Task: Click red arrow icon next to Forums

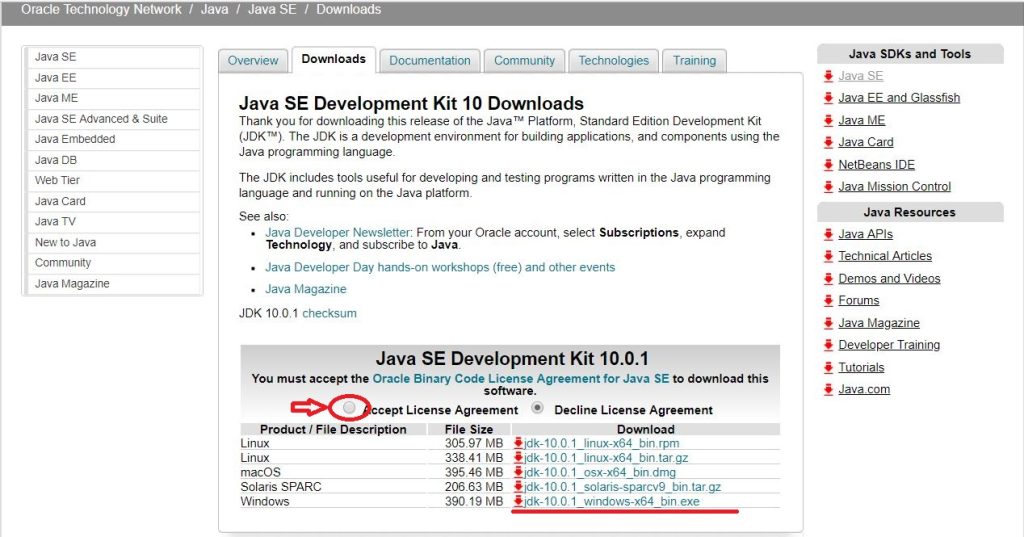Action: pos(828,301)
